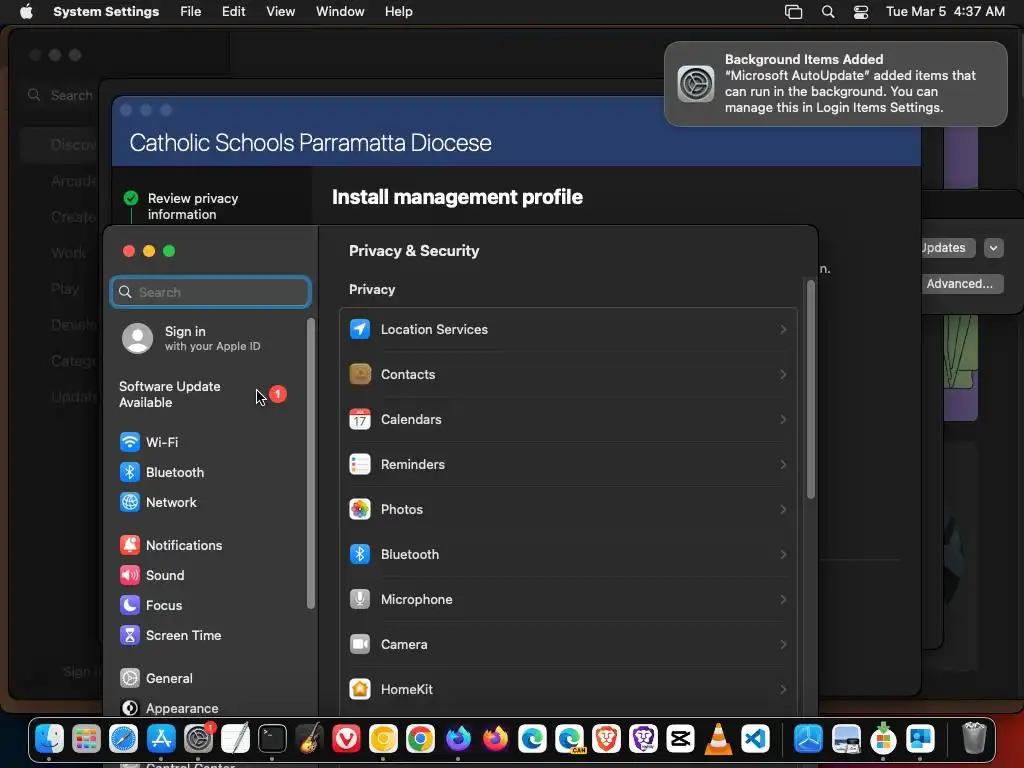Open Spotlight search in menu bar

pos(827,12)
